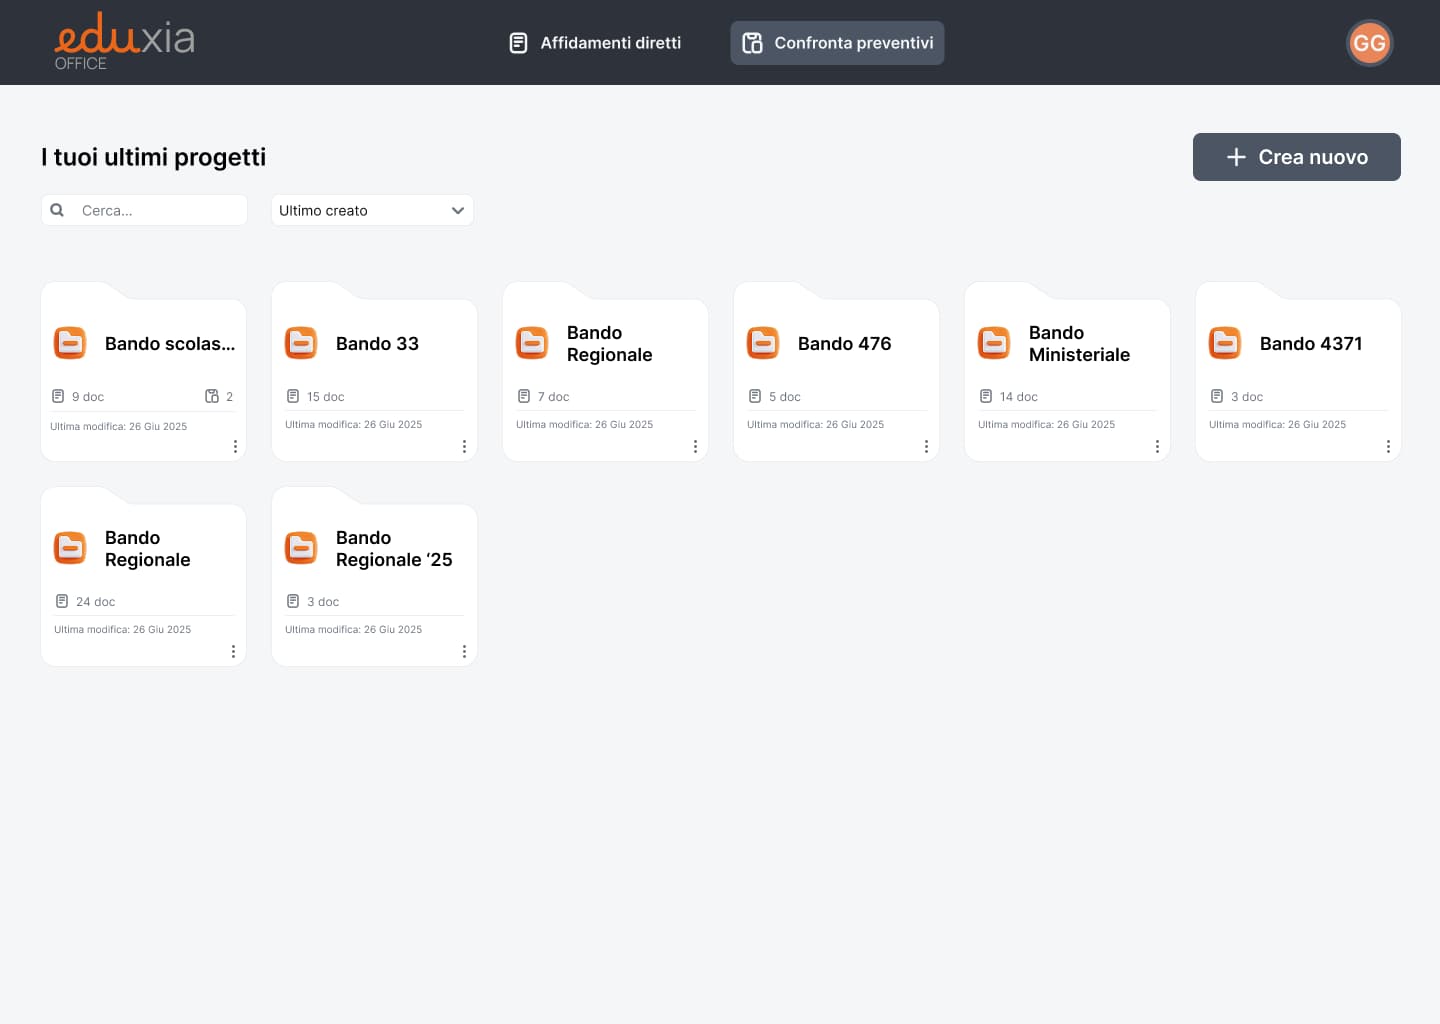The image size is (1440, 1024).
Task: Open the Bando 4371 project title
Action: (x=1310, y=344)
